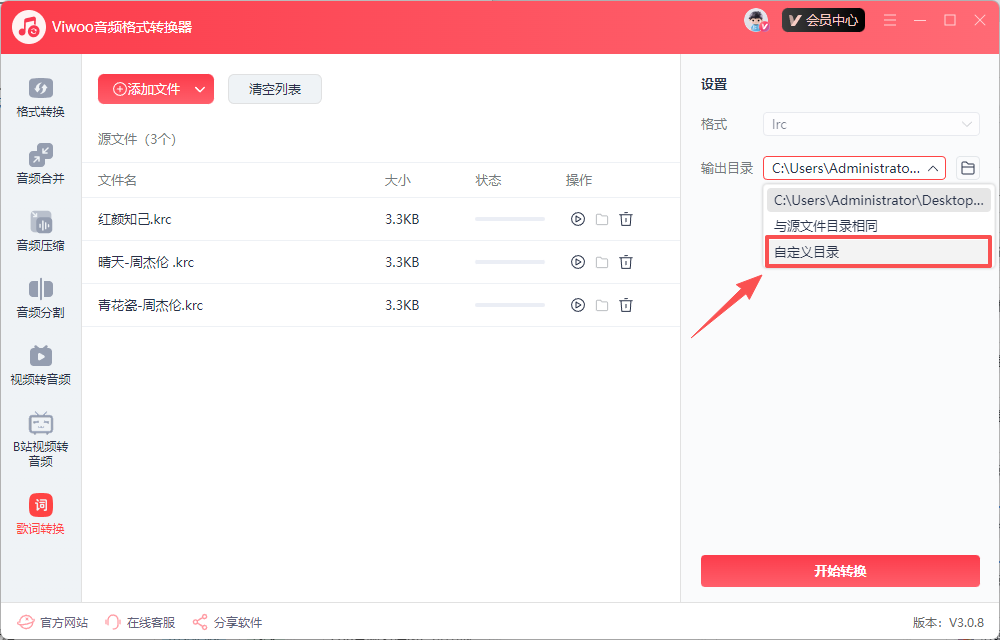Open folder for 晴天-周杰伦 .krc
This screenshot has height=640, width=1000.
point(602,262)
